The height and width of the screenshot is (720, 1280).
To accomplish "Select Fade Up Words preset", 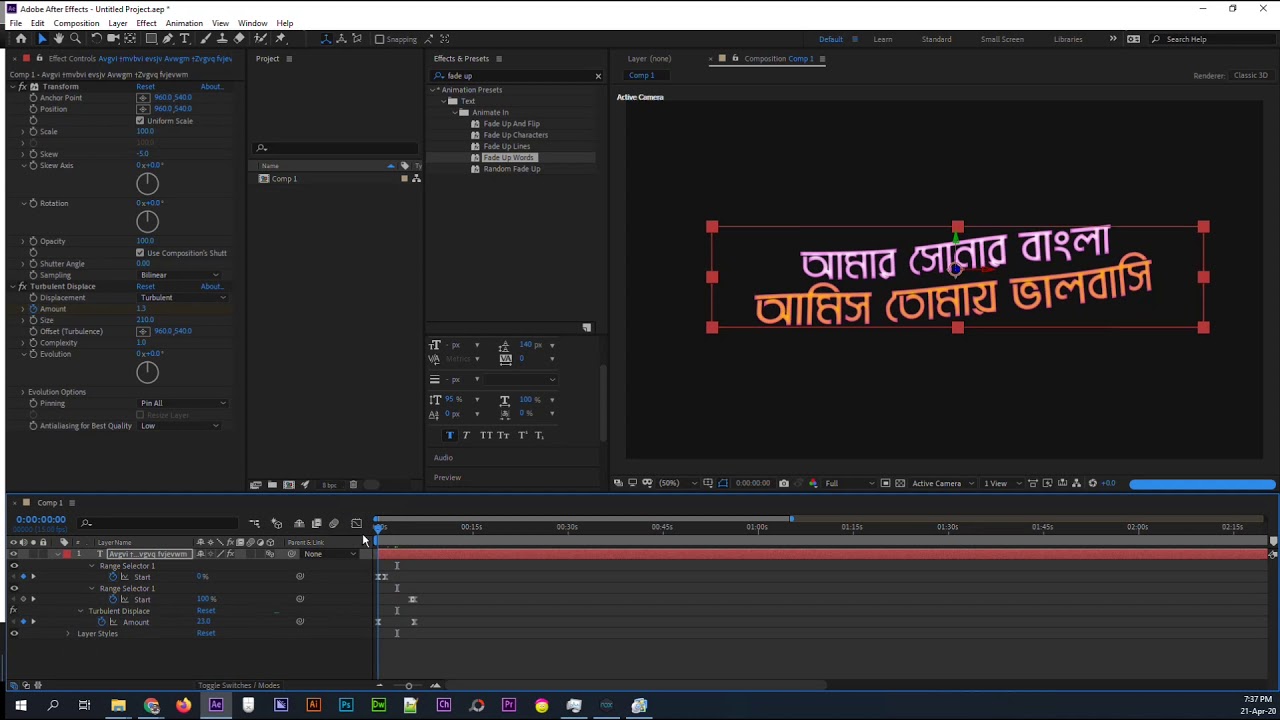I will click(509, 158).
